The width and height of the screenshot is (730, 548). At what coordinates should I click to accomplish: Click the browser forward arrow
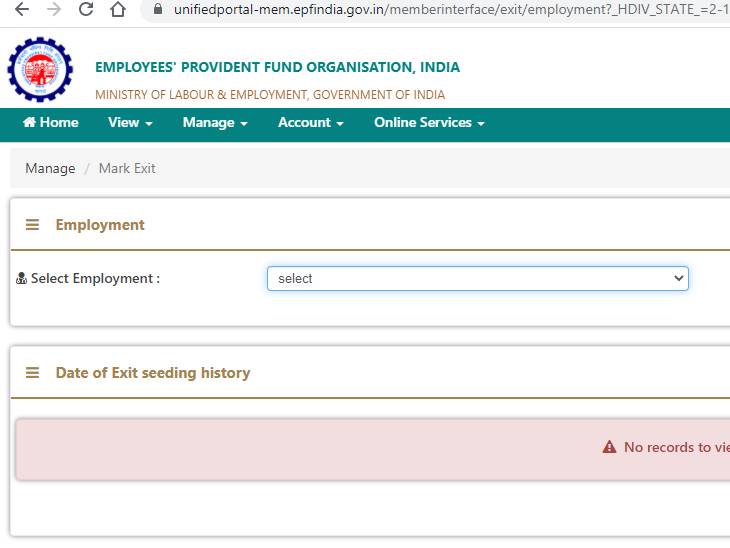pos(54,9)
